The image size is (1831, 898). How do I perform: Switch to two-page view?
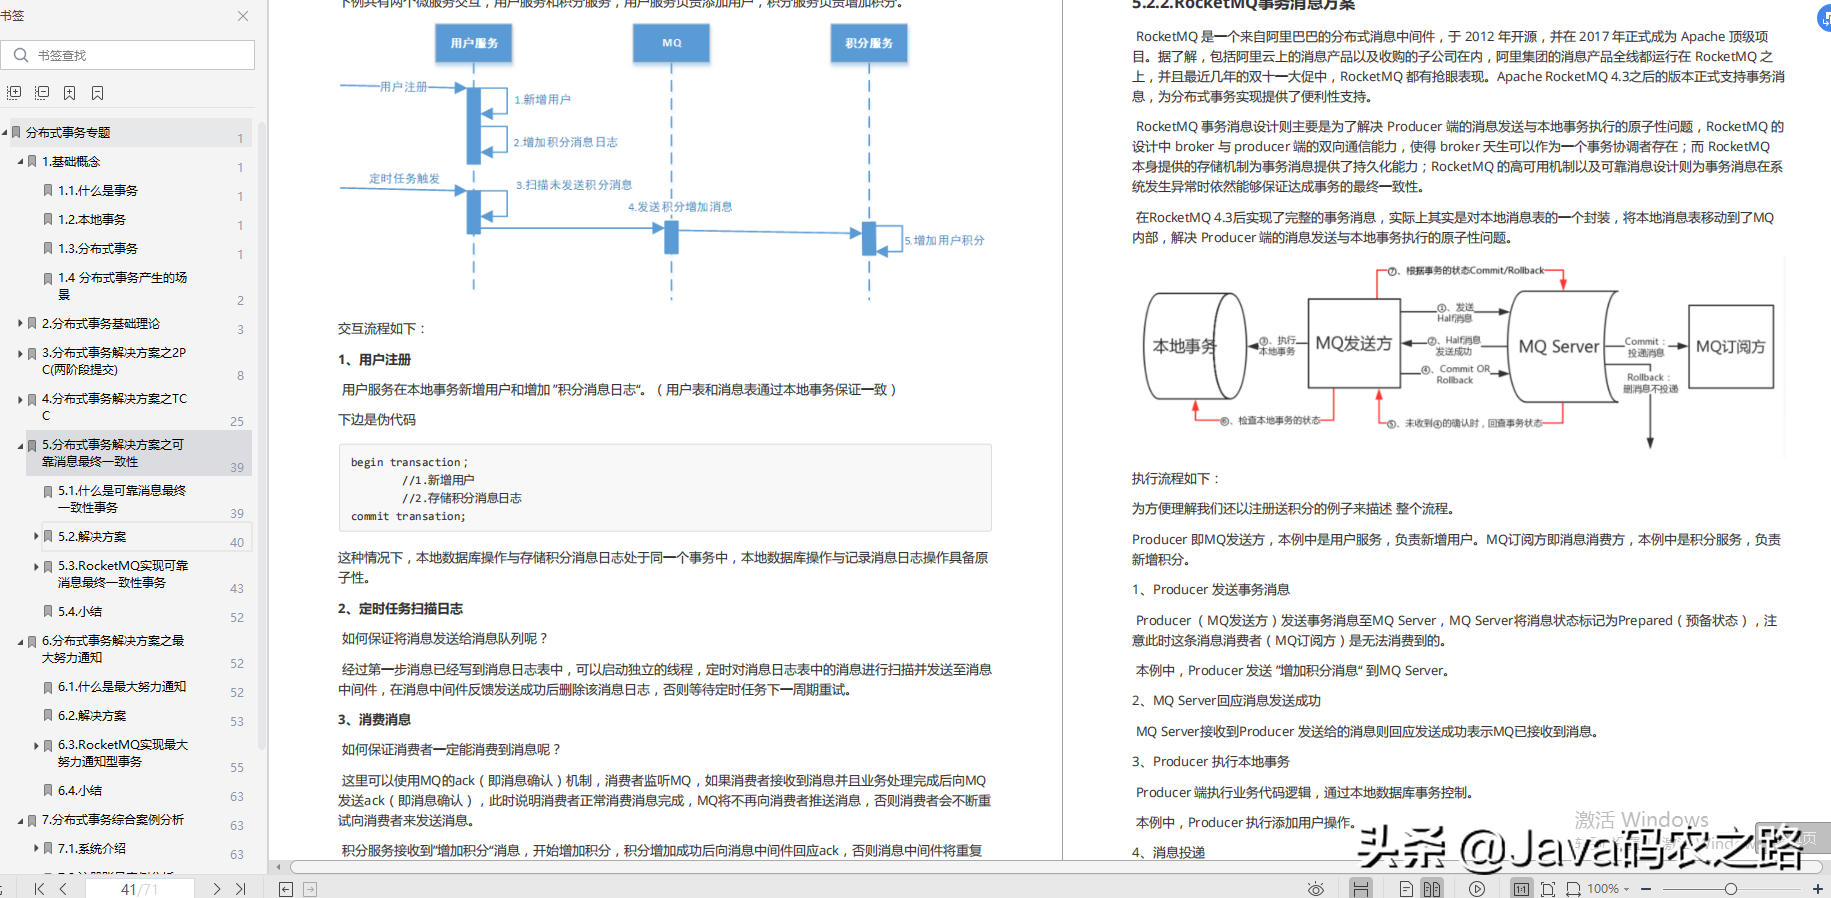click(1432, 889)
